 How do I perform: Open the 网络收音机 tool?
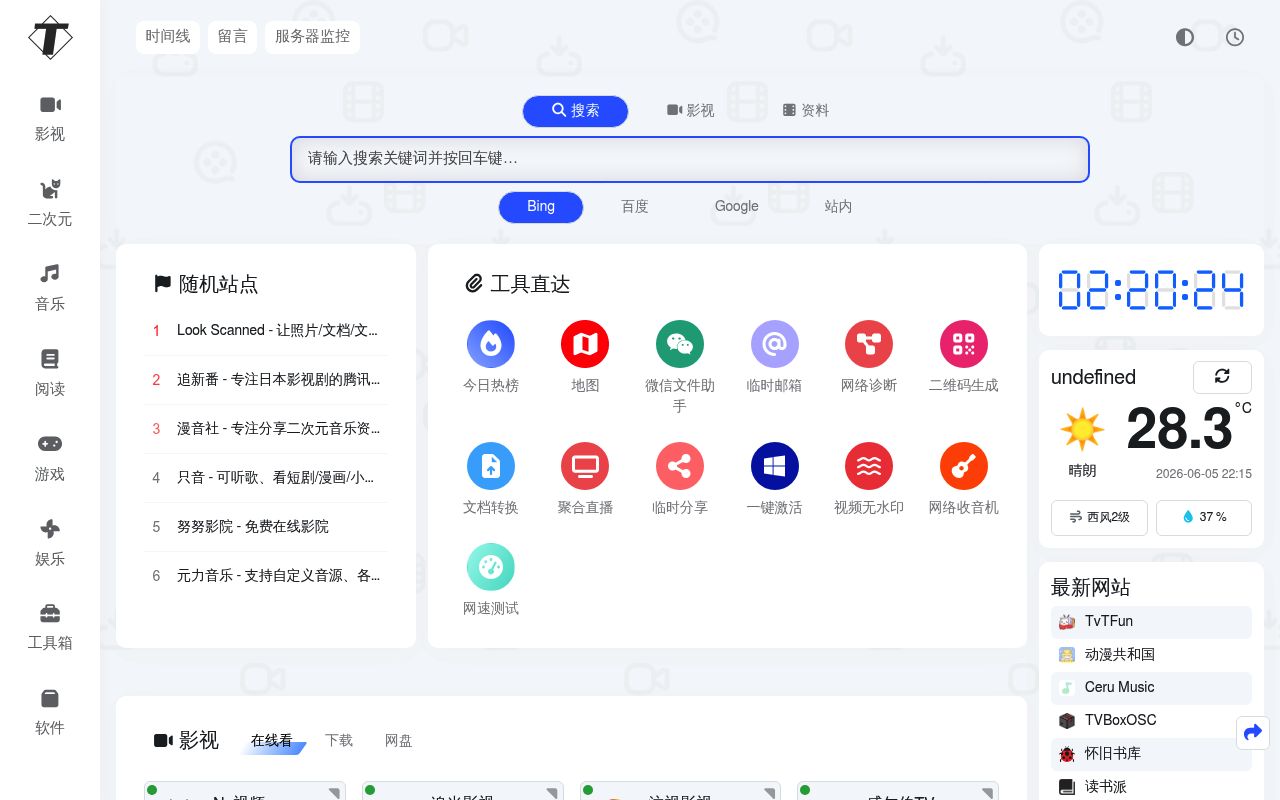964,479
